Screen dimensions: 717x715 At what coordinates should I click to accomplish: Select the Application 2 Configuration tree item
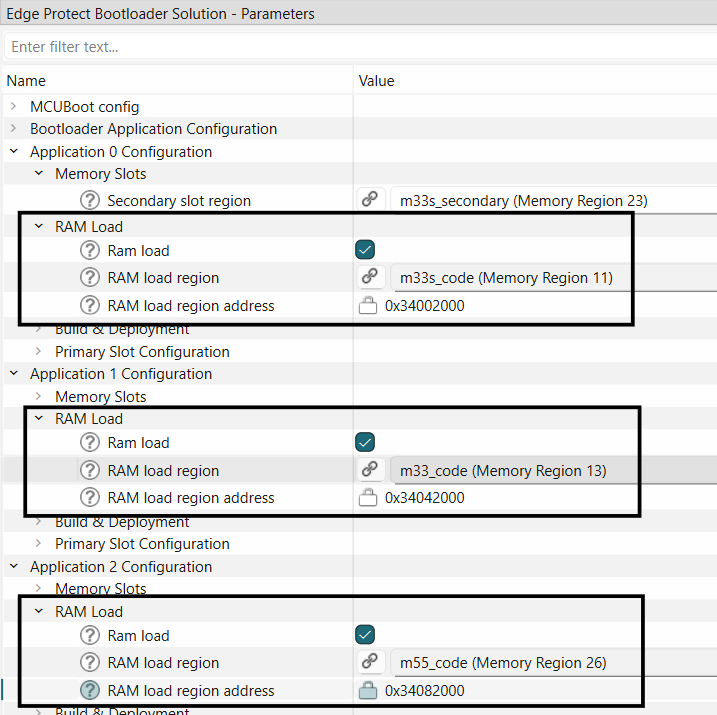point(120,566)
